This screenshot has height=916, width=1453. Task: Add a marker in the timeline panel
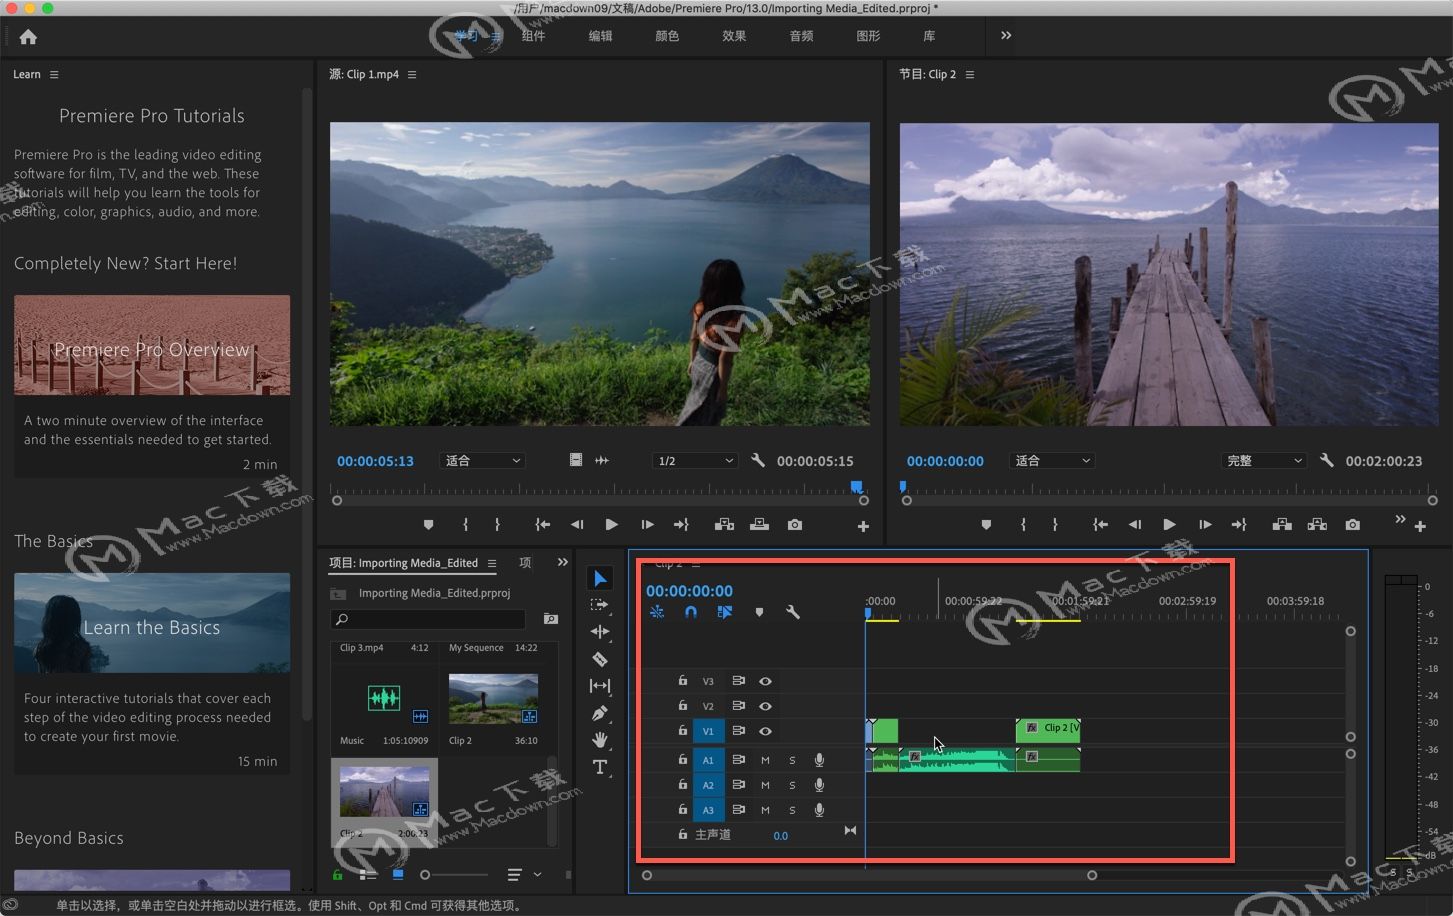tap(759, 612)
